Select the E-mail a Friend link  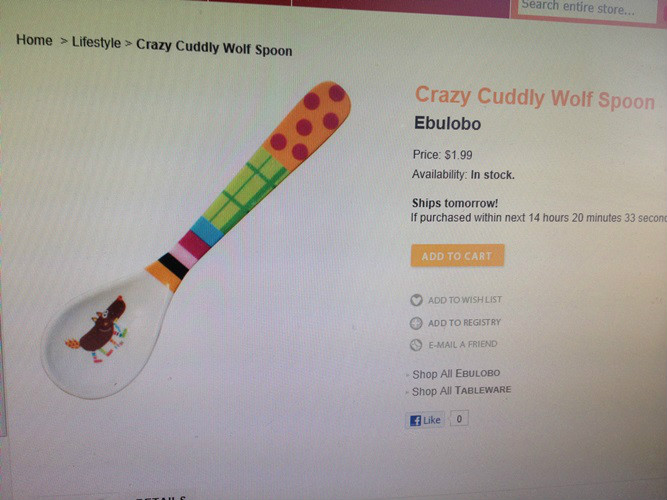[x=462, y=344]
